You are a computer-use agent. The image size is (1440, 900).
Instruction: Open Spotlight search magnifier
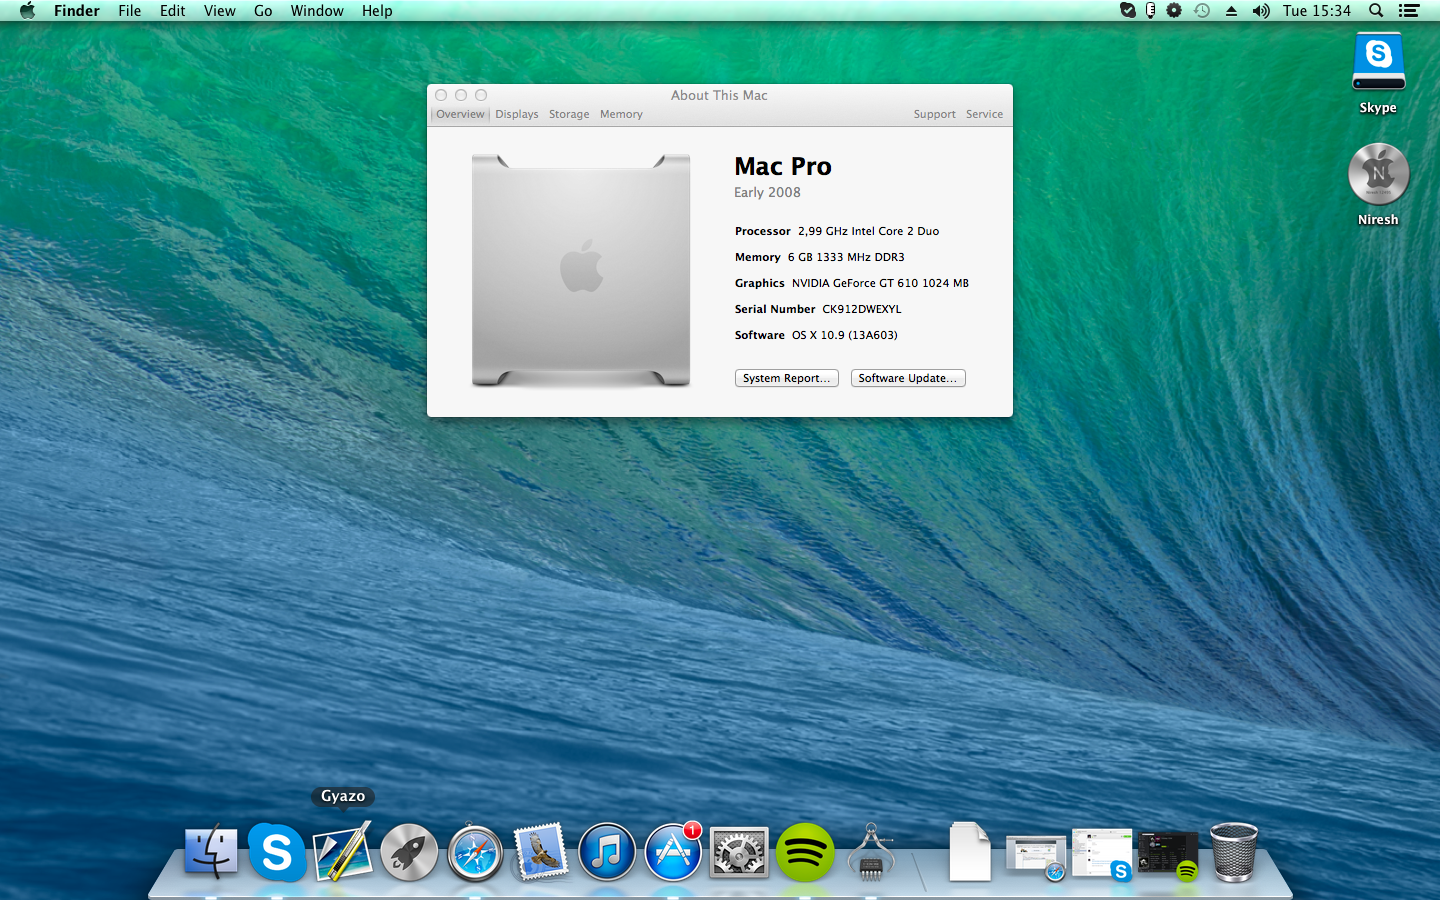pos(1376,11)
